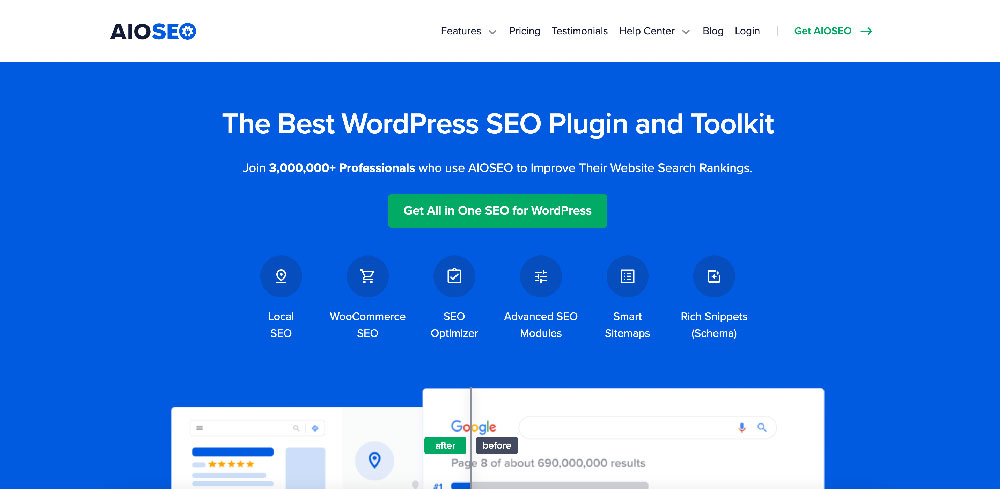Click the Local SEO label
The image size is (1000, 489).
click(281, 325)
